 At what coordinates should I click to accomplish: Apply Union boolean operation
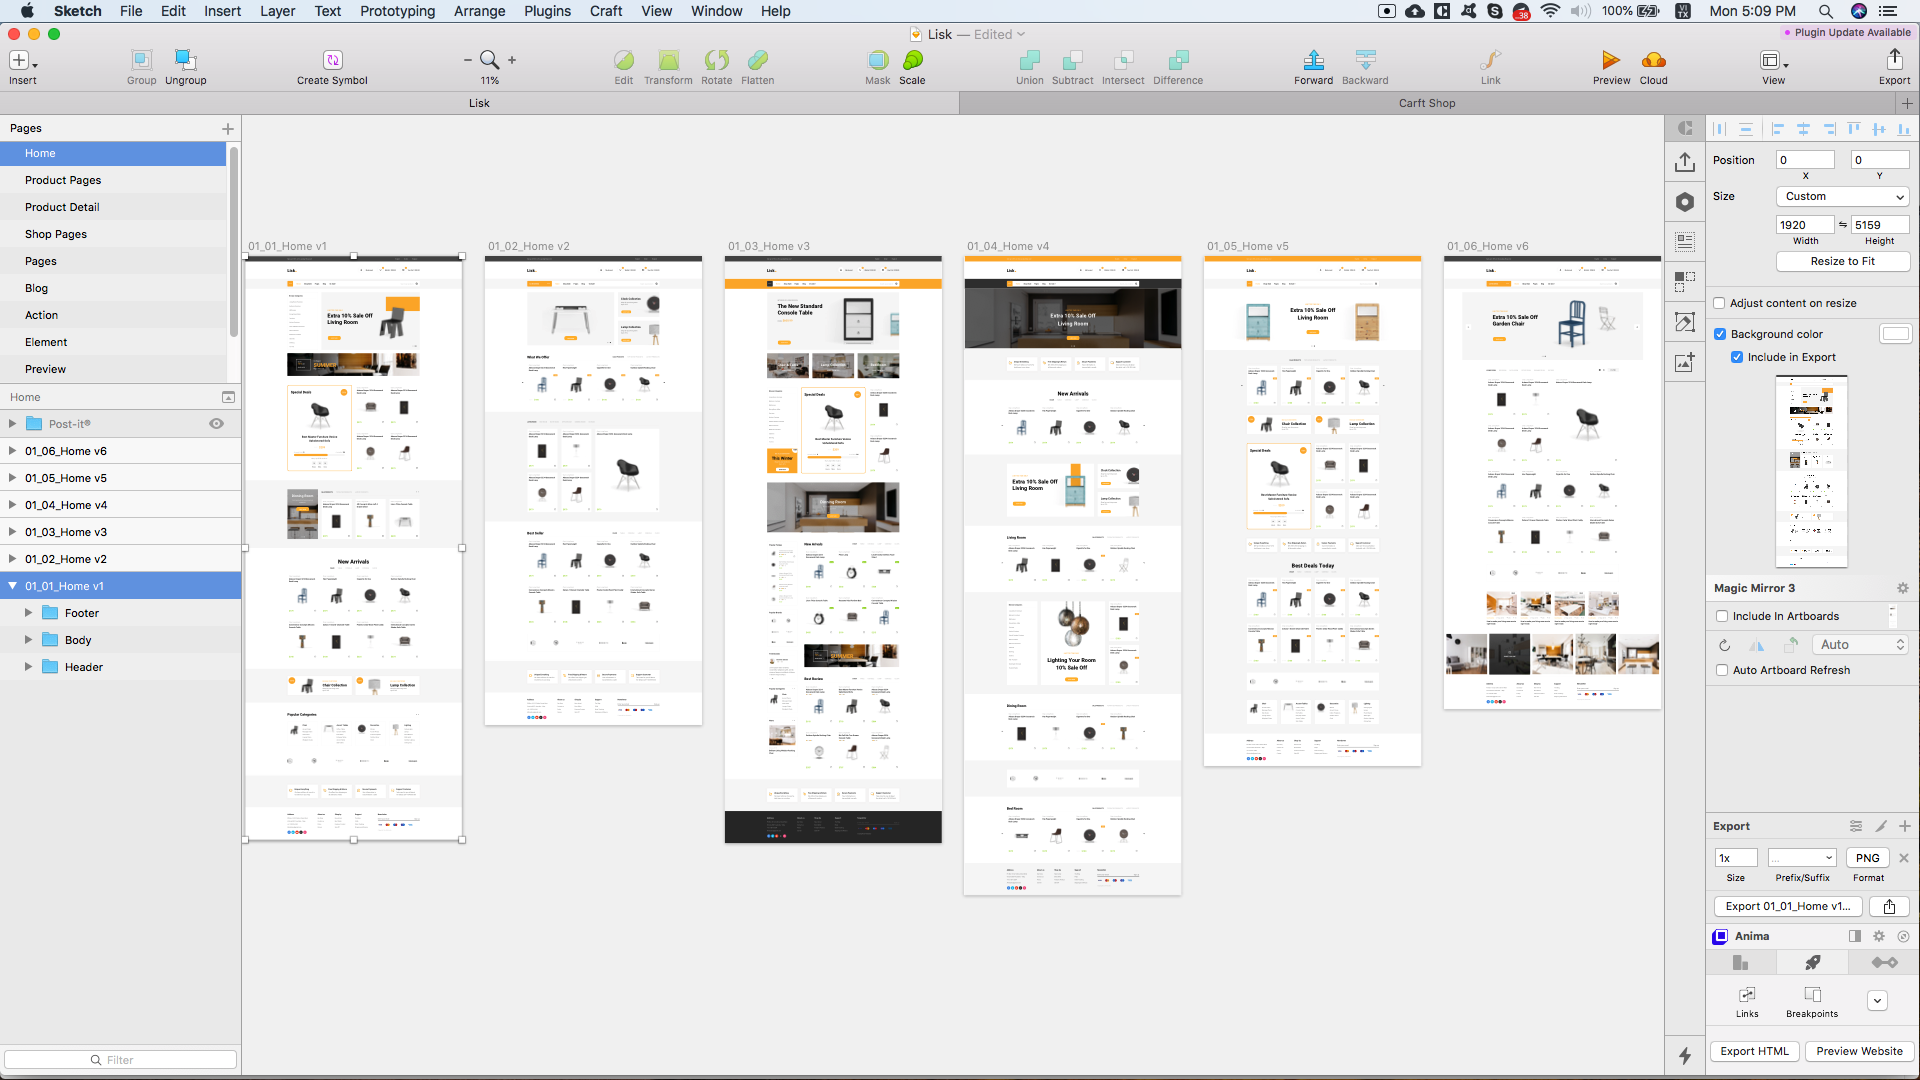tap(1029, 66)
